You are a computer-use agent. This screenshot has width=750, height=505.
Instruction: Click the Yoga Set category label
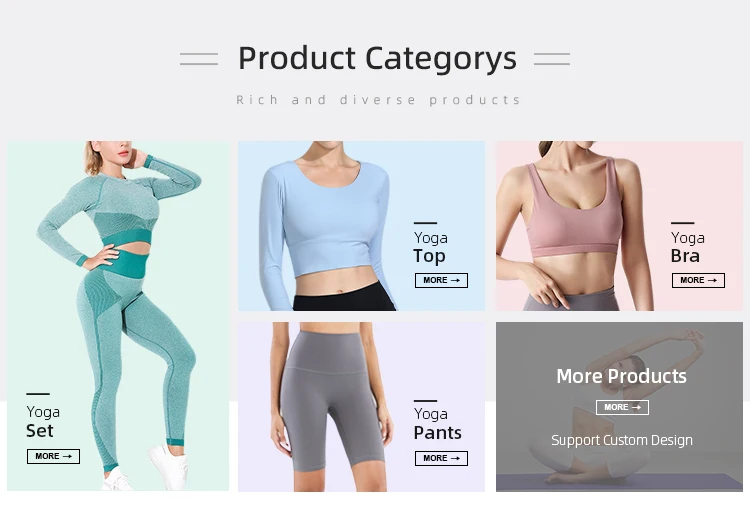coord(43,421)
